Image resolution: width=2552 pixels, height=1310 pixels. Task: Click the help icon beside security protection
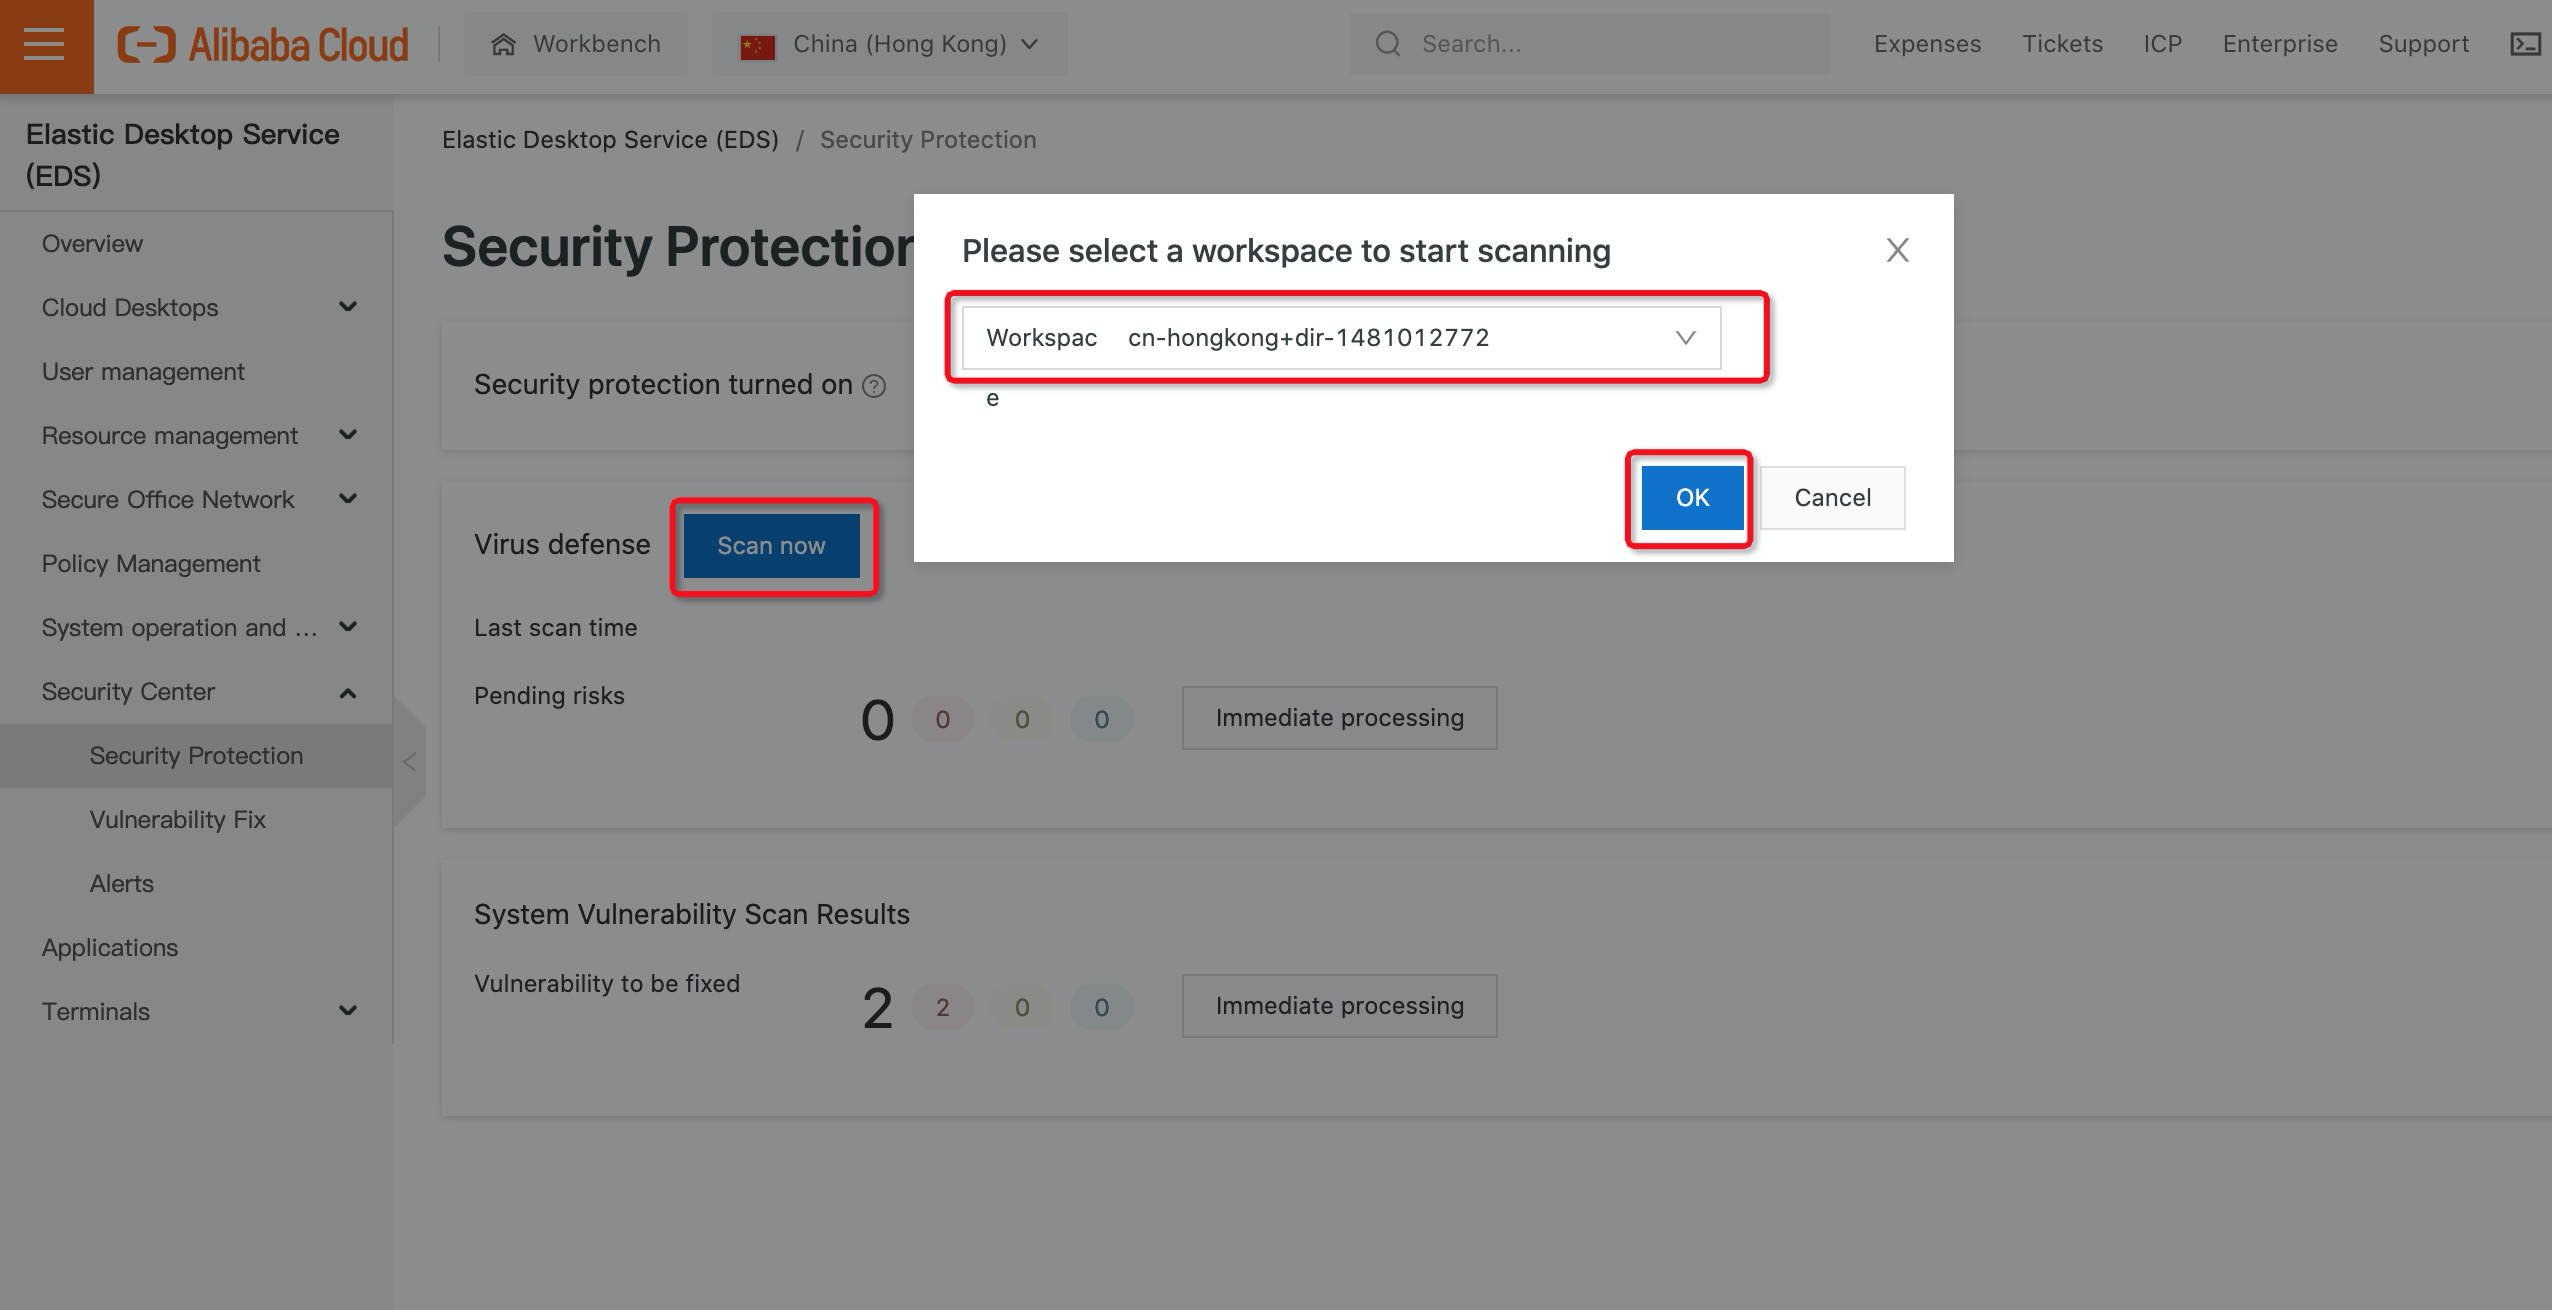click(x=874, y=386)
